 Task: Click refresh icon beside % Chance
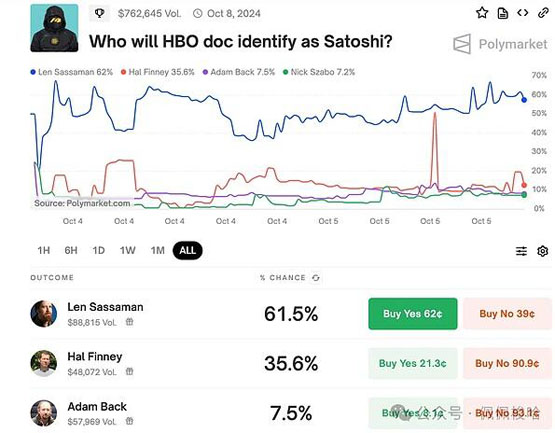[x=316, y=278]
